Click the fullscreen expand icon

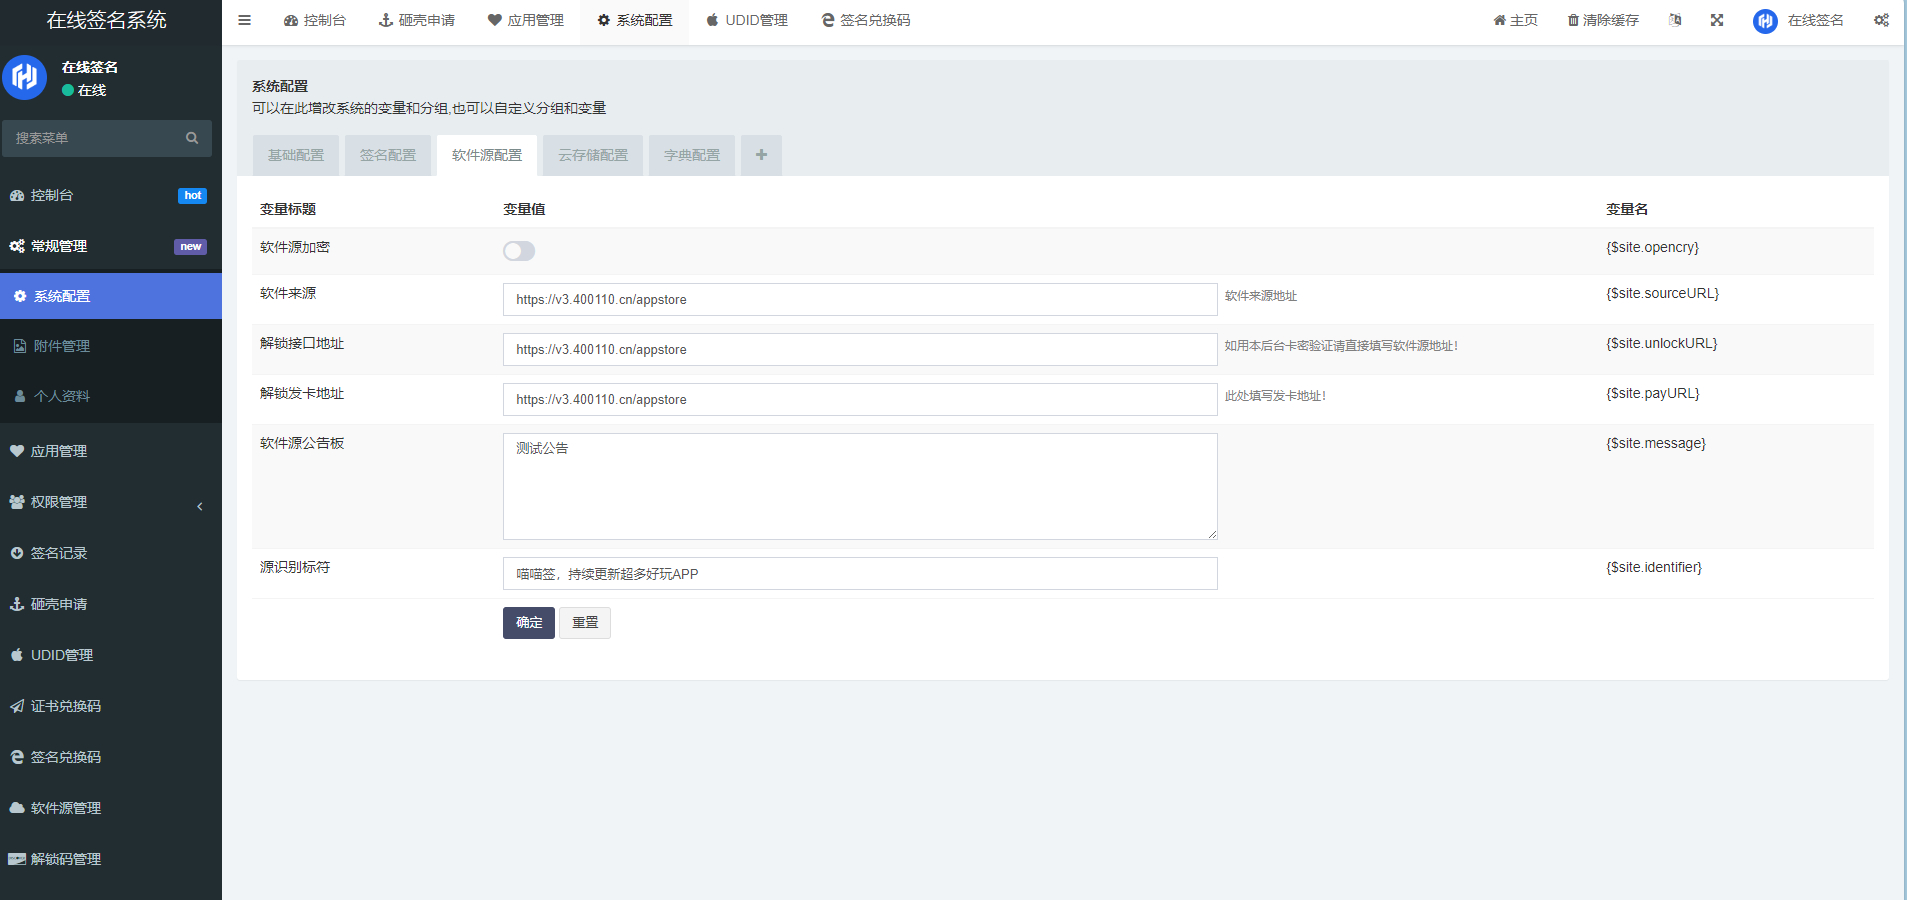coord(1717,20)
